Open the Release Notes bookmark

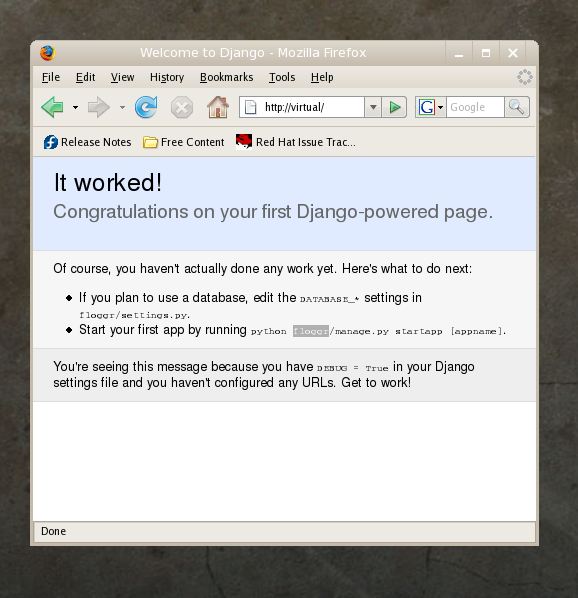[87, 142]
